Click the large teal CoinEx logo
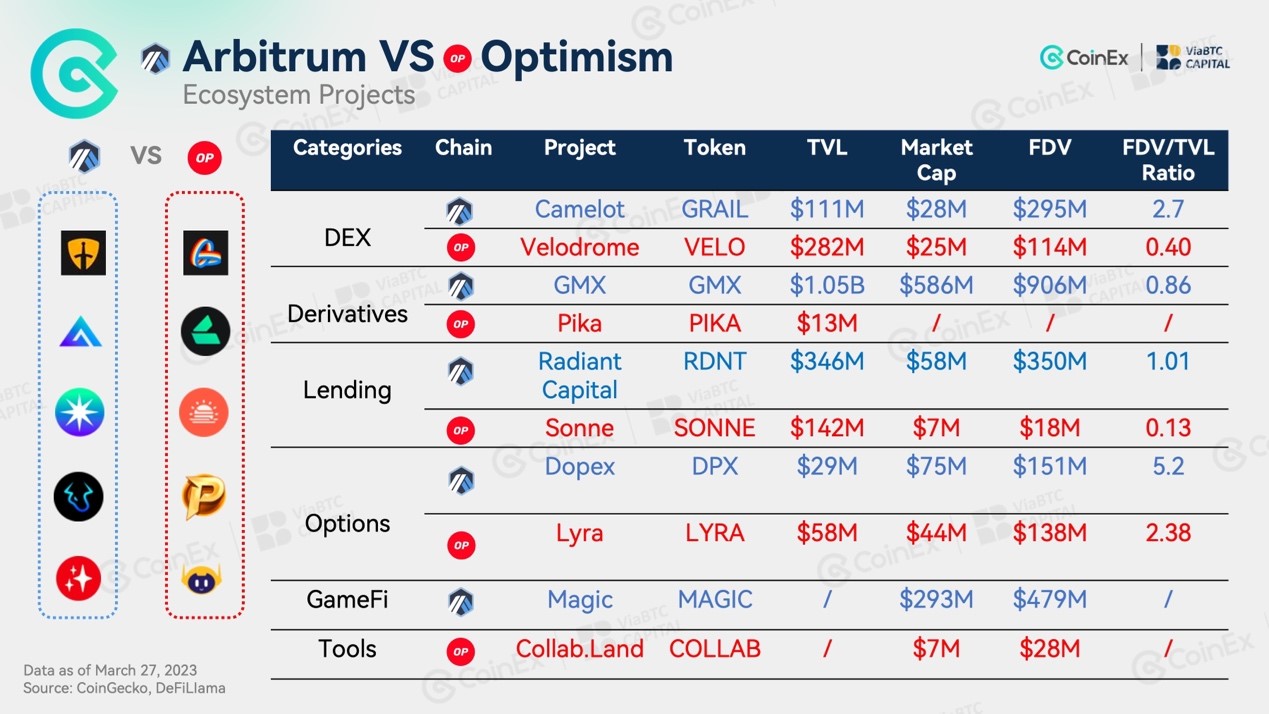The height and width of the screenshot is (714, 1269). coord(75,74)
